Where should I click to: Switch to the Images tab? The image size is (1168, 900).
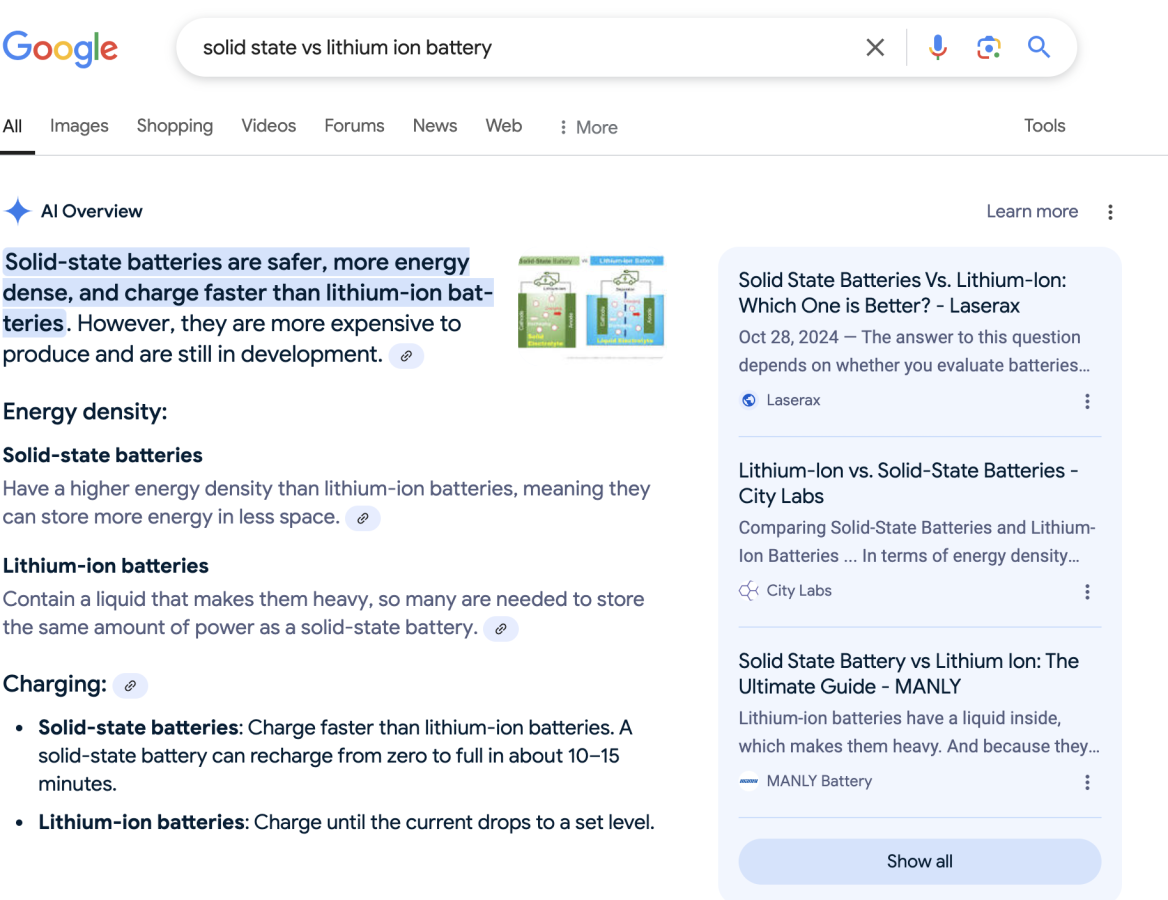[x=79, y=126]
